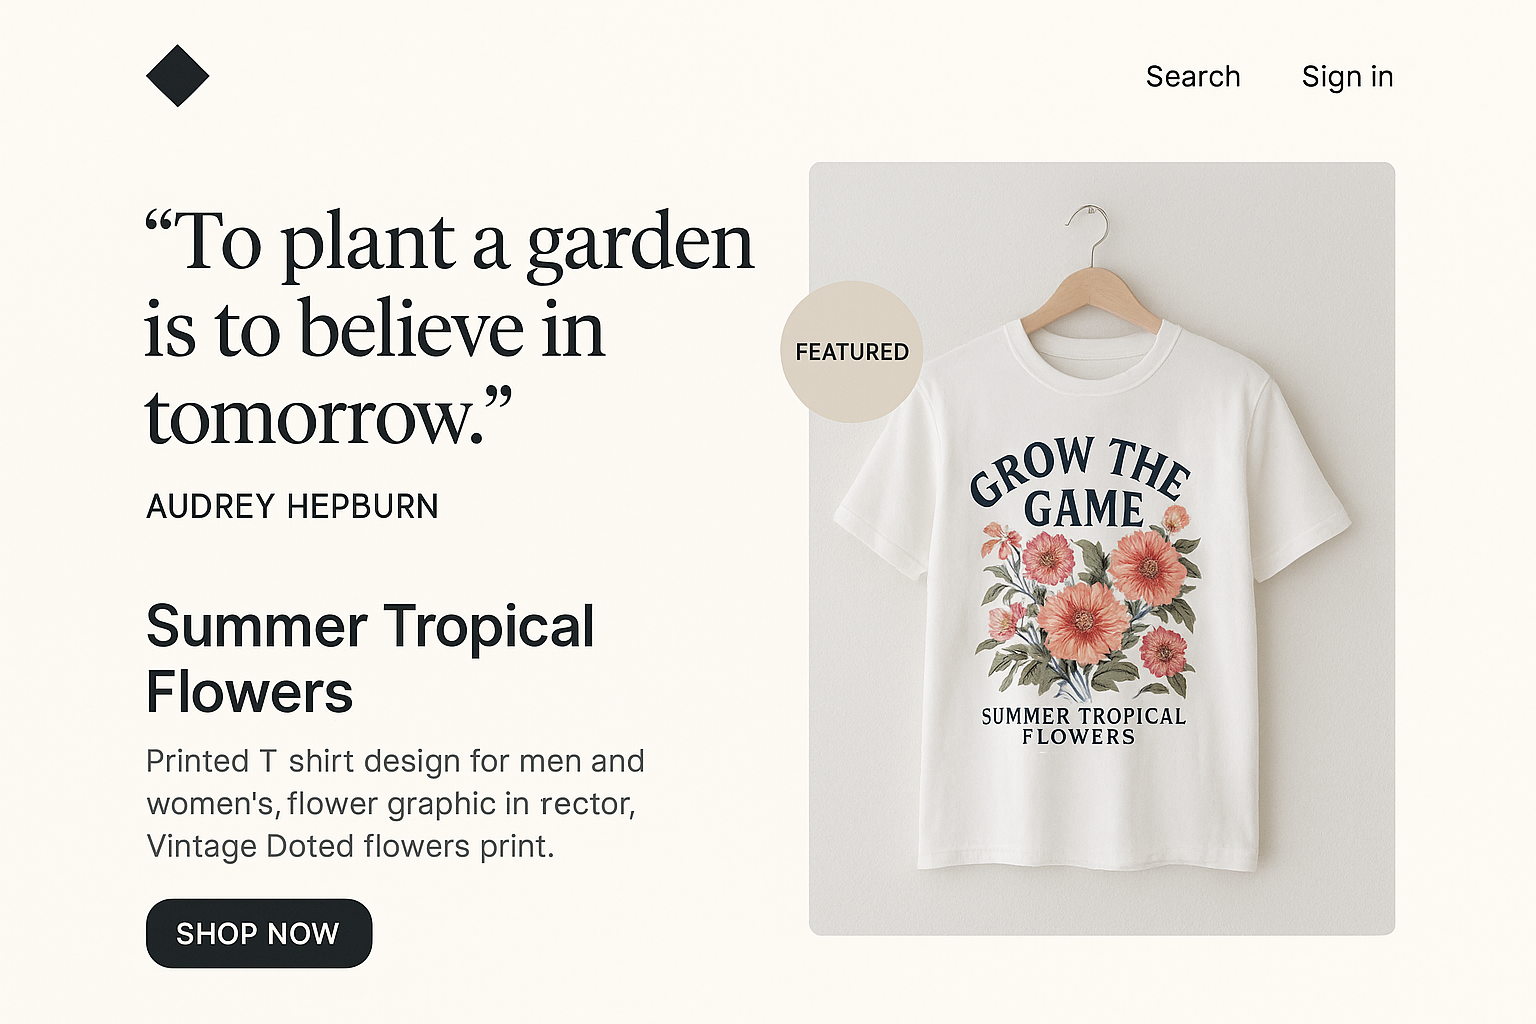The width and height of the screenshot is (1536, 1024).
Task: Open Search in the top navigation
Action: point(1192,77)
